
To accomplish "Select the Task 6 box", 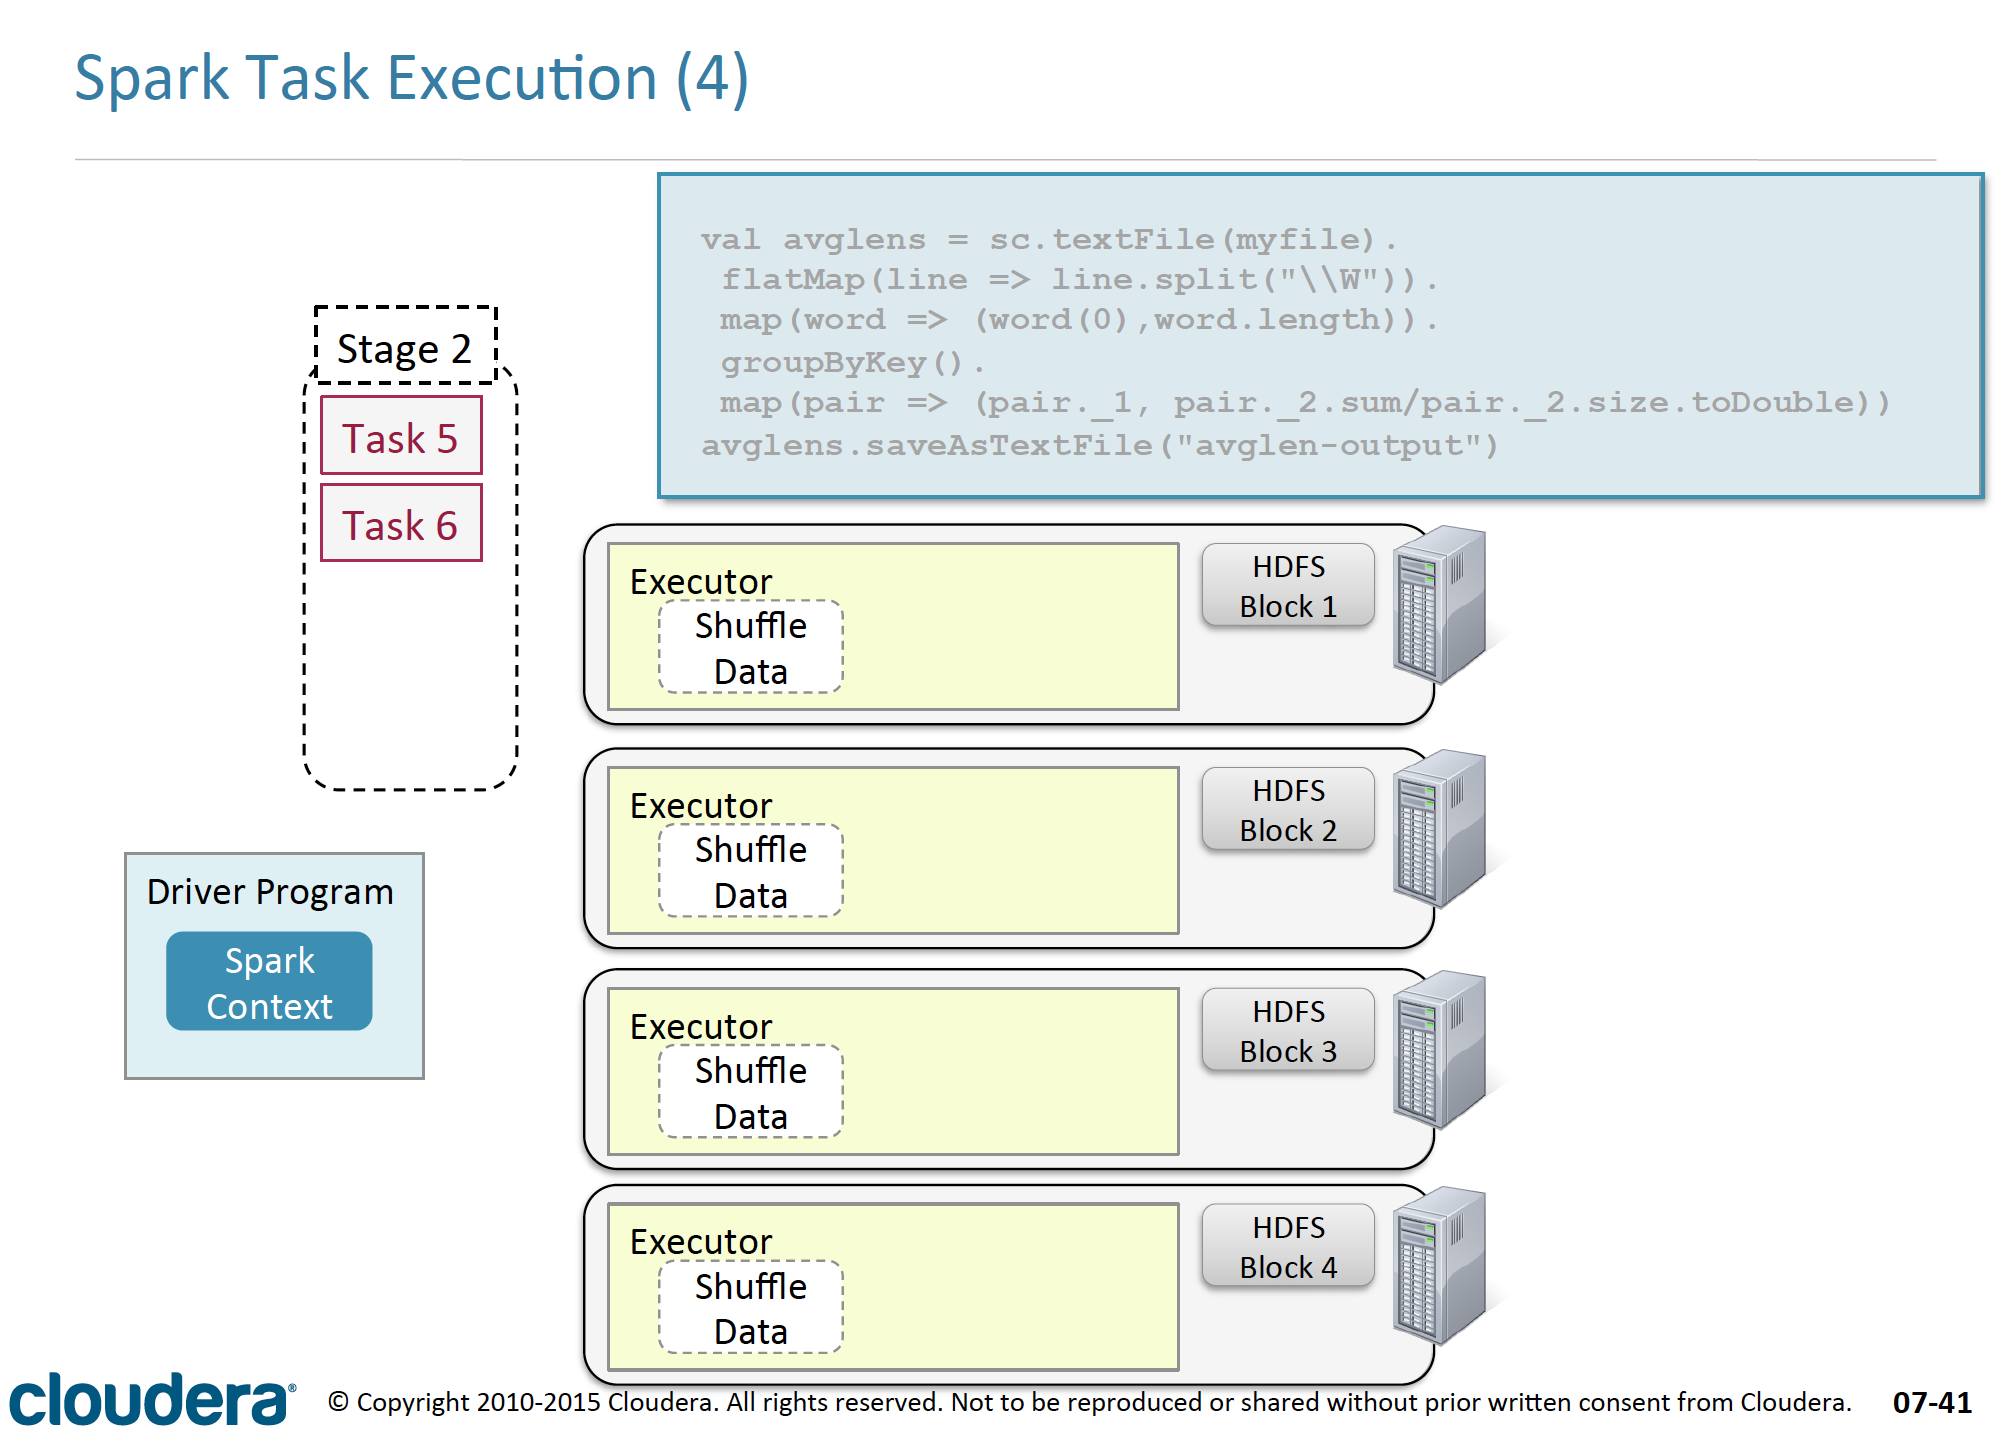I will coord(401,524).
